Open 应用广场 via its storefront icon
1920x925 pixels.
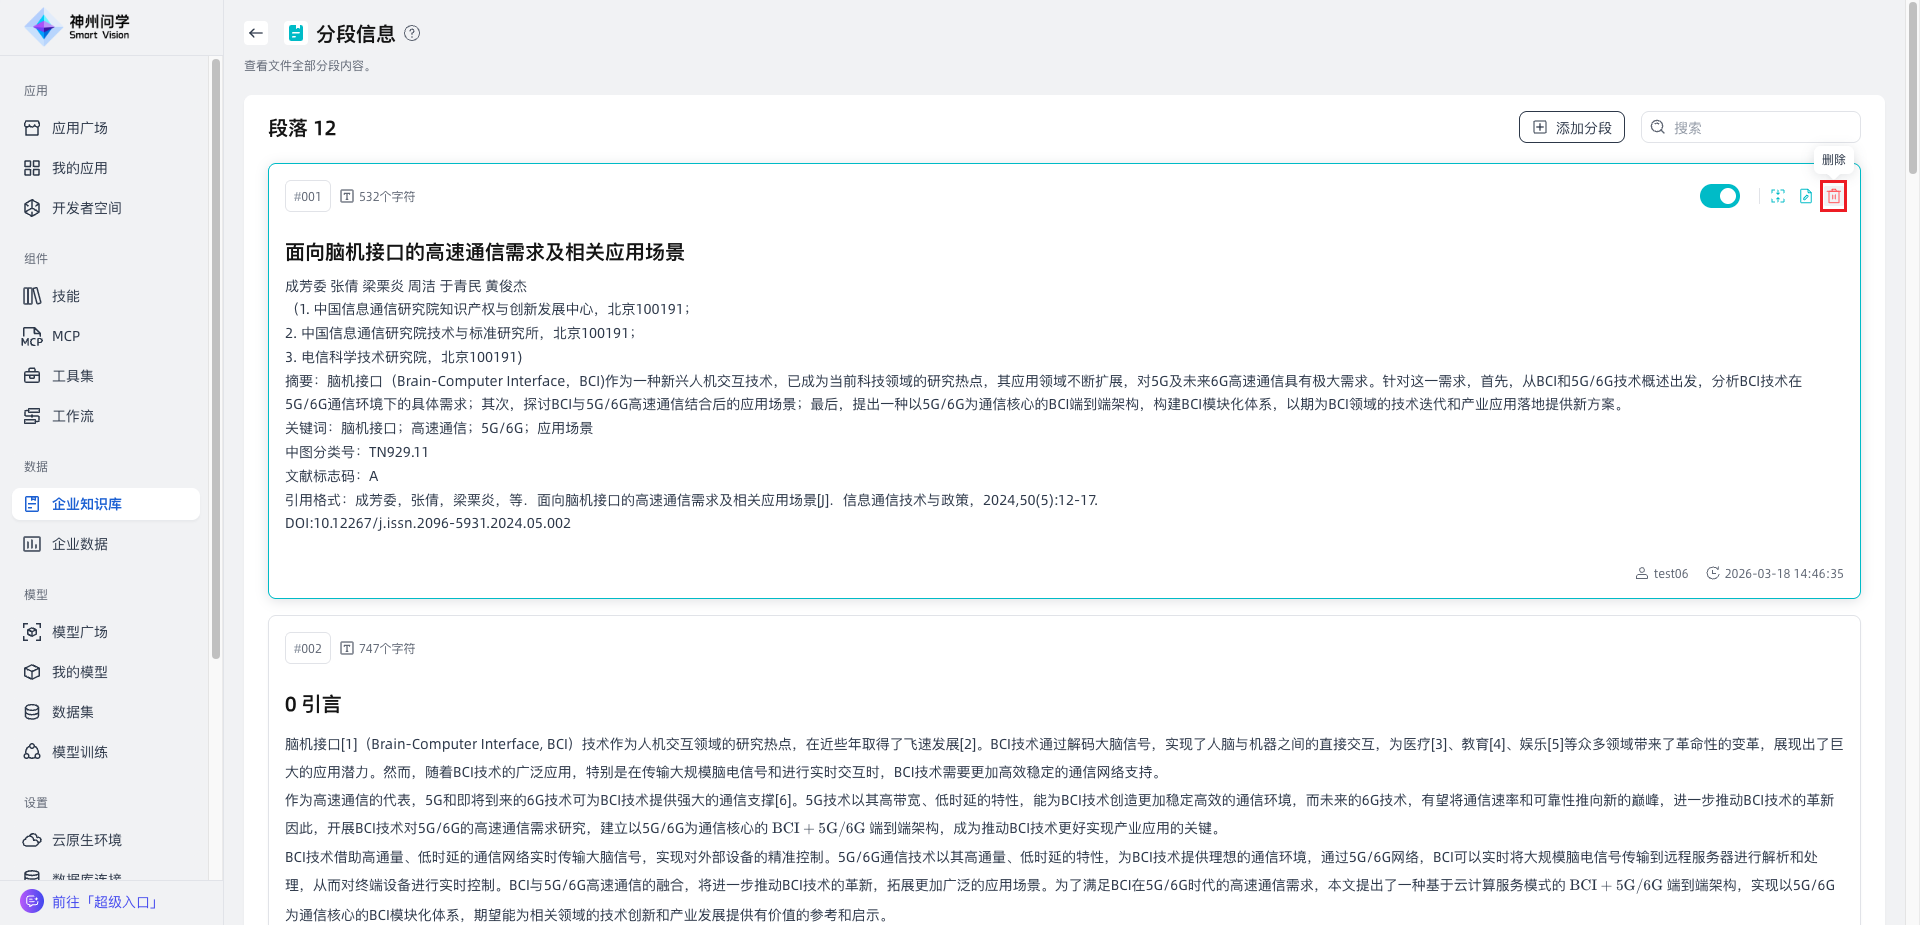[32, 128]
